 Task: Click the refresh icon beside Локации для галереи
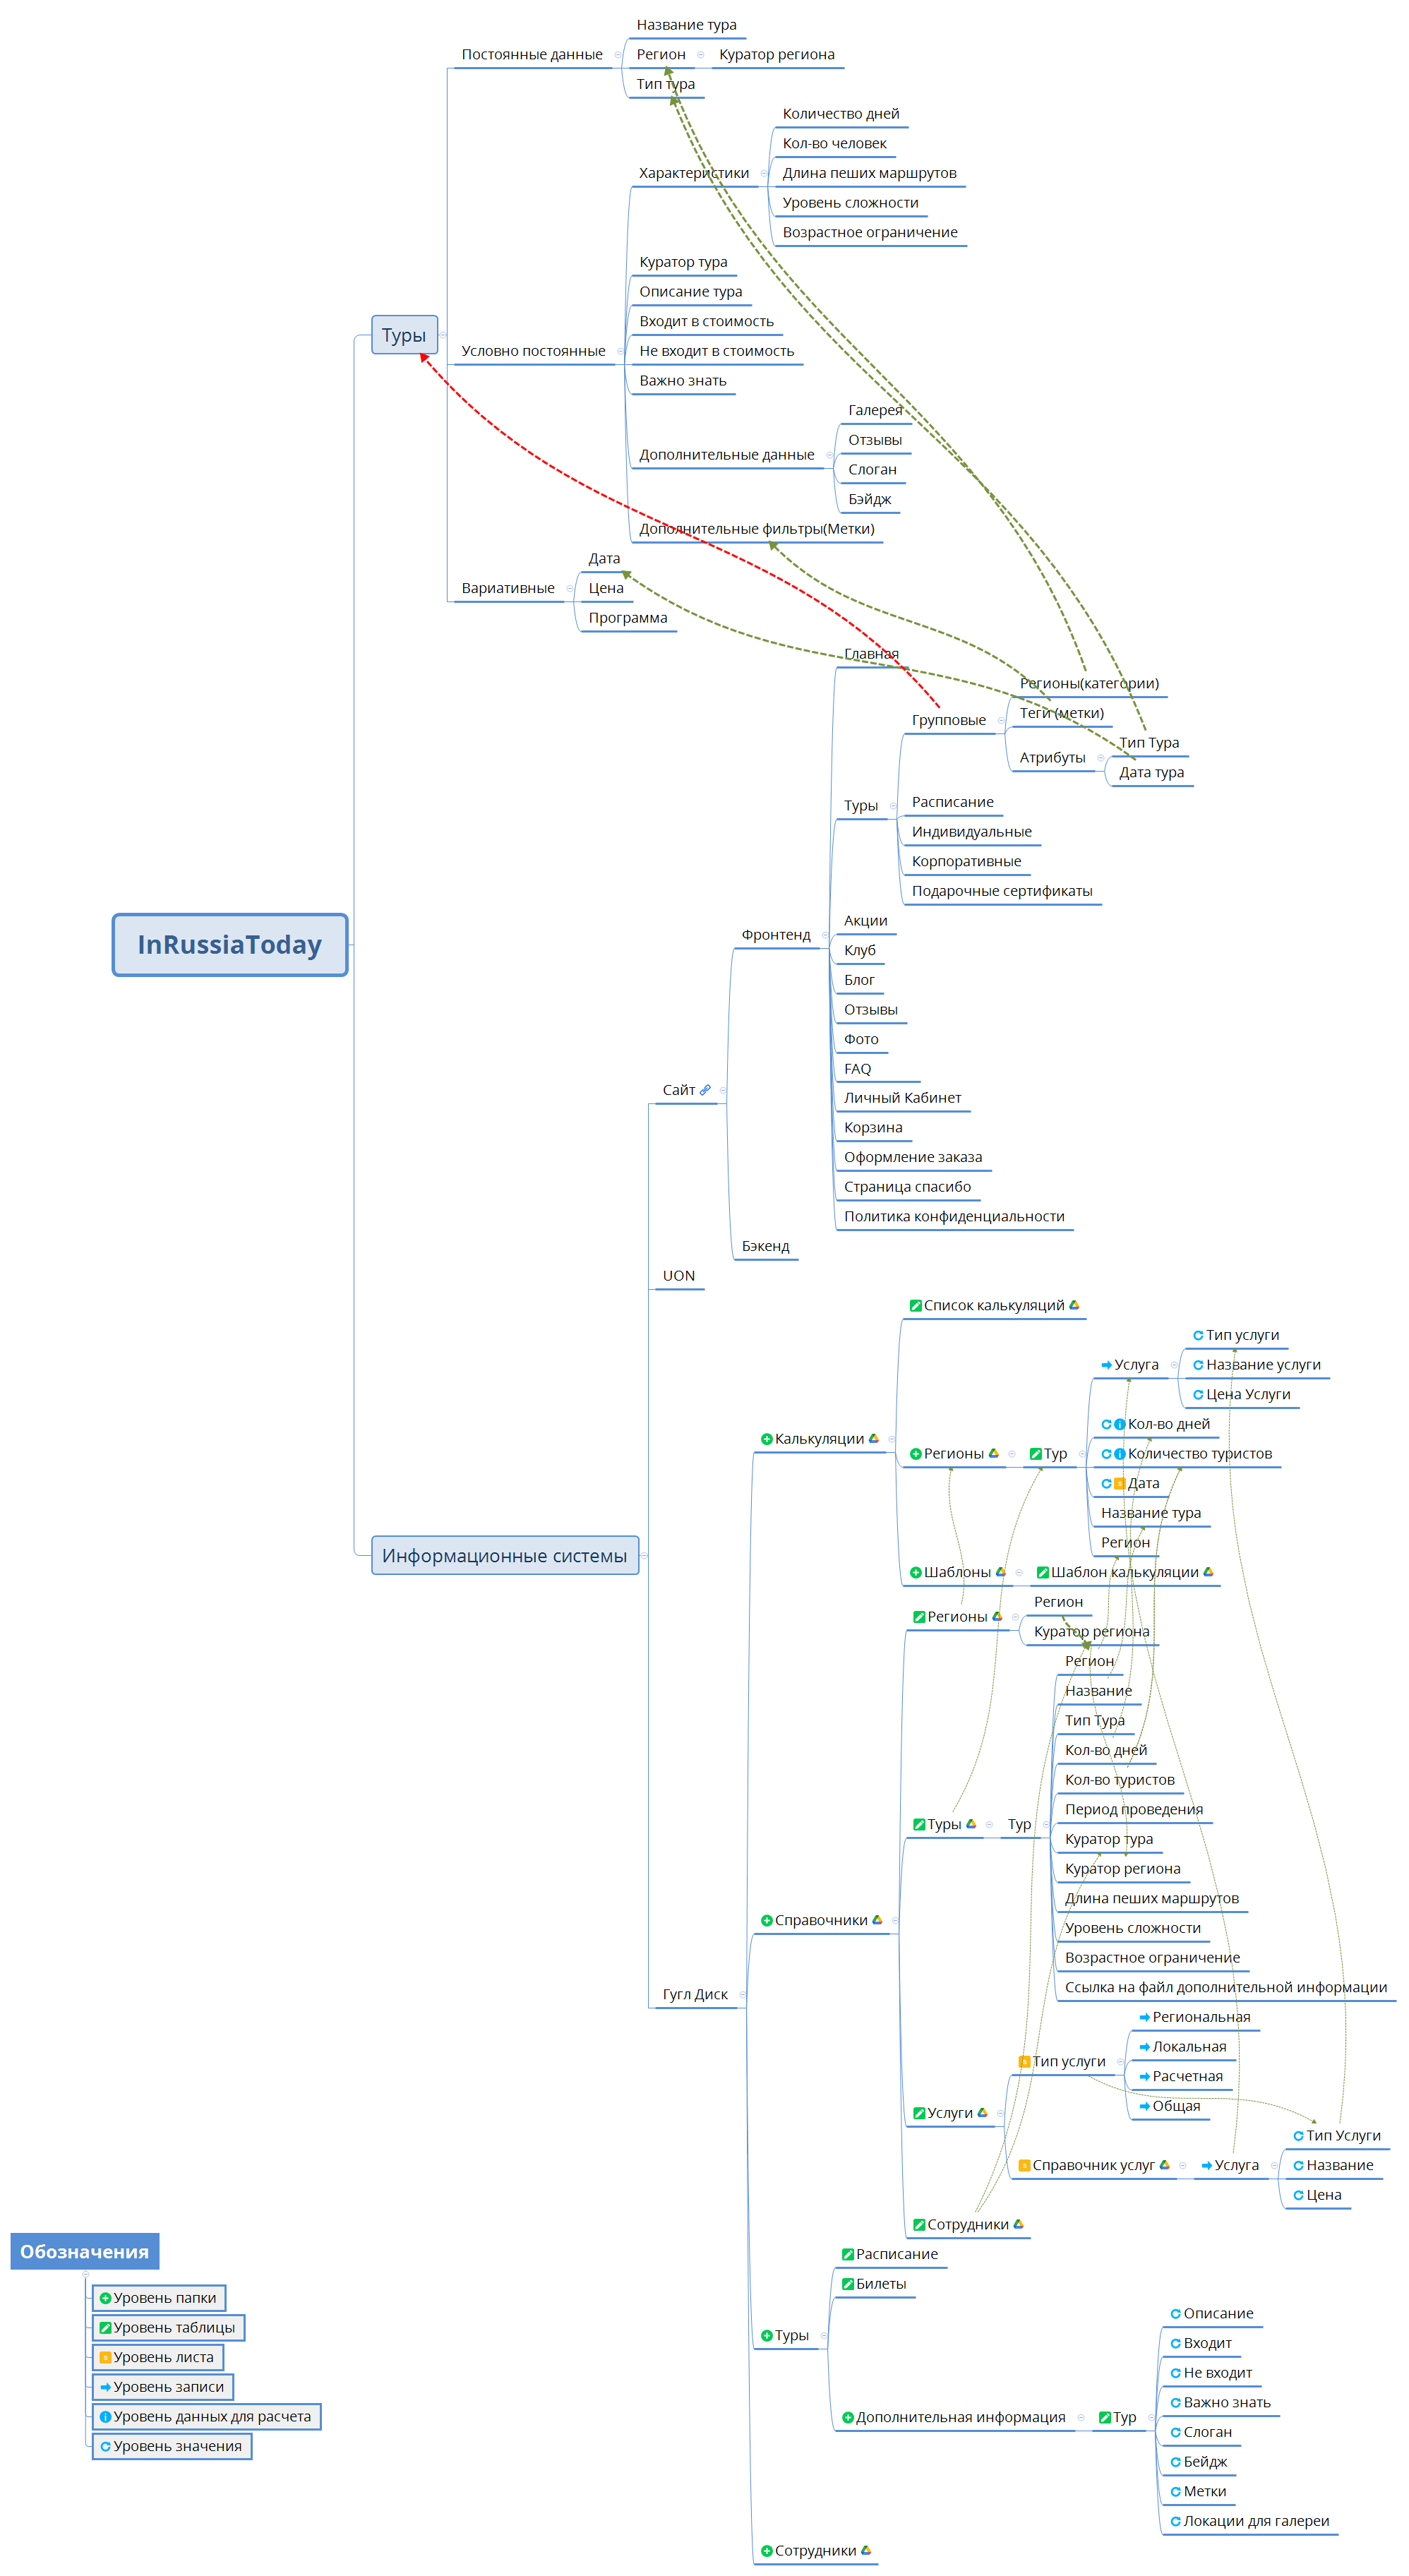[1175, 2521]
